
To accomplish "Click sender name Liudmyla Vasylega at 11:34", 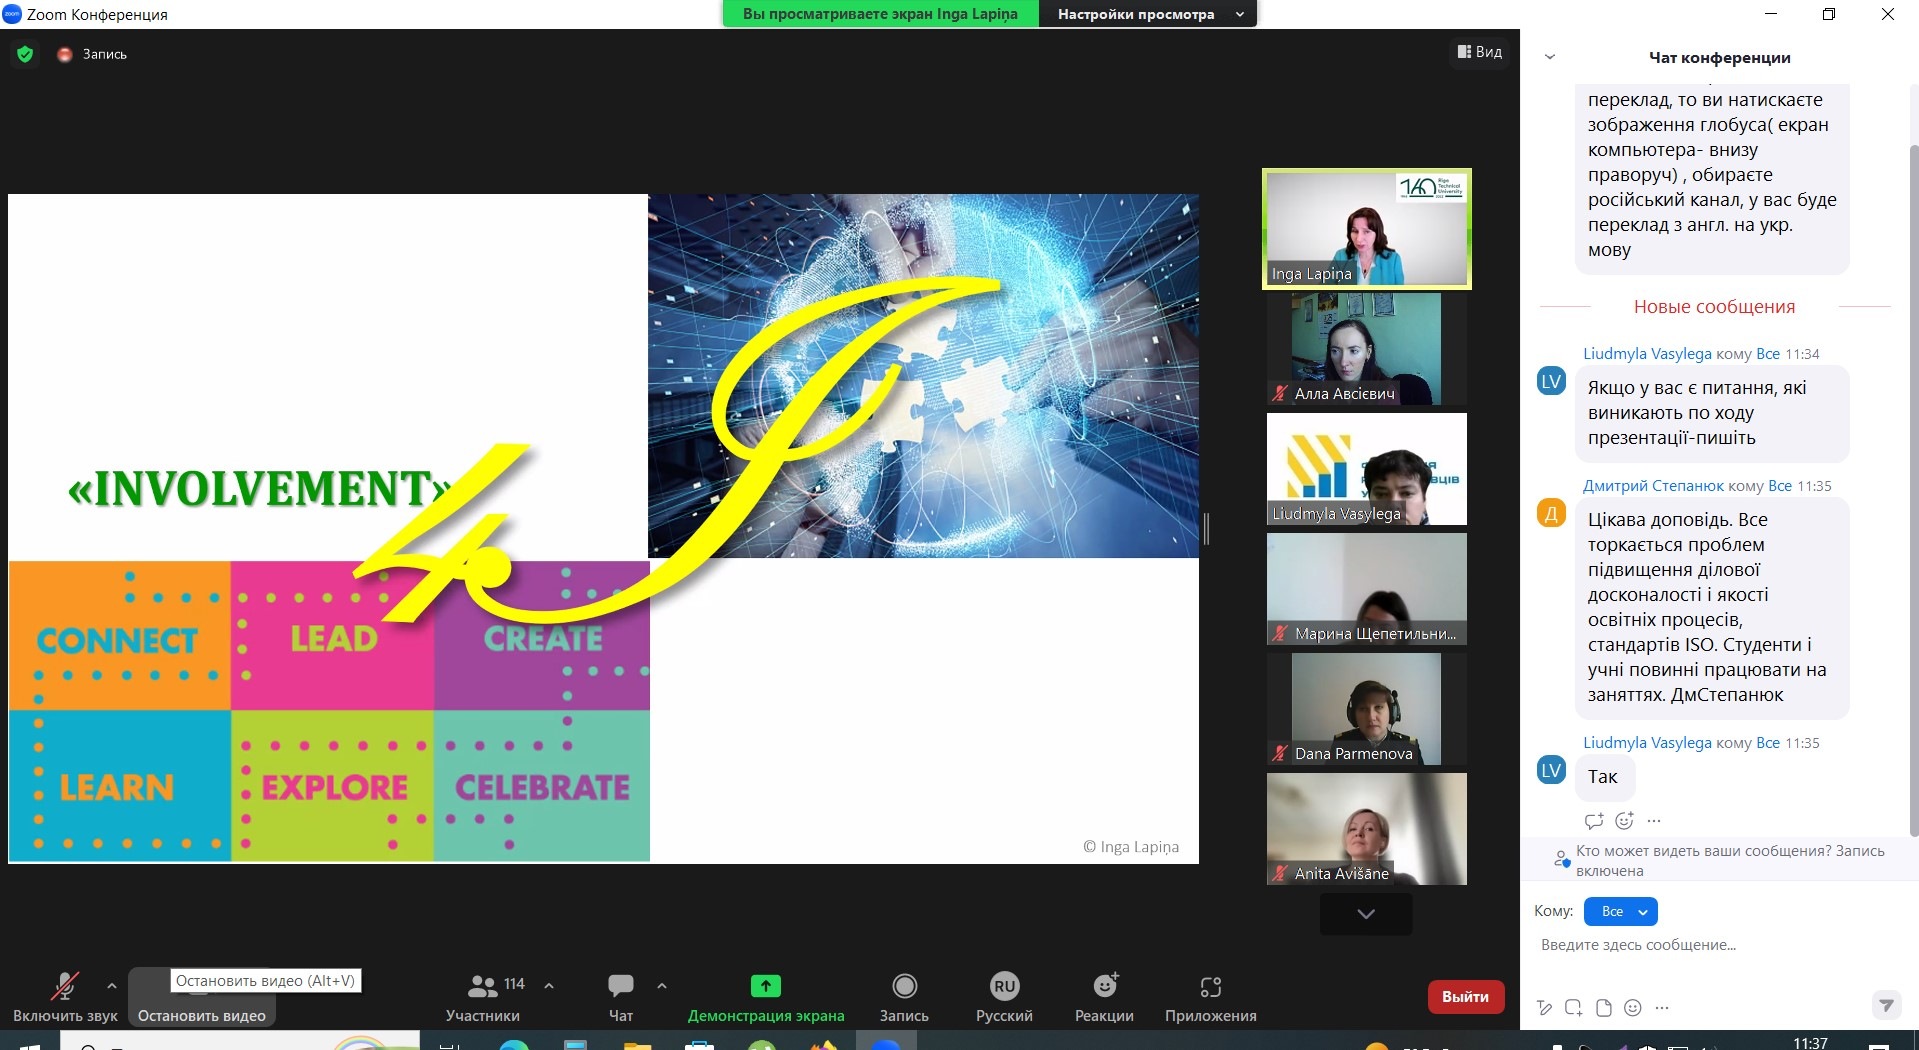I will tap(1647, 354).
